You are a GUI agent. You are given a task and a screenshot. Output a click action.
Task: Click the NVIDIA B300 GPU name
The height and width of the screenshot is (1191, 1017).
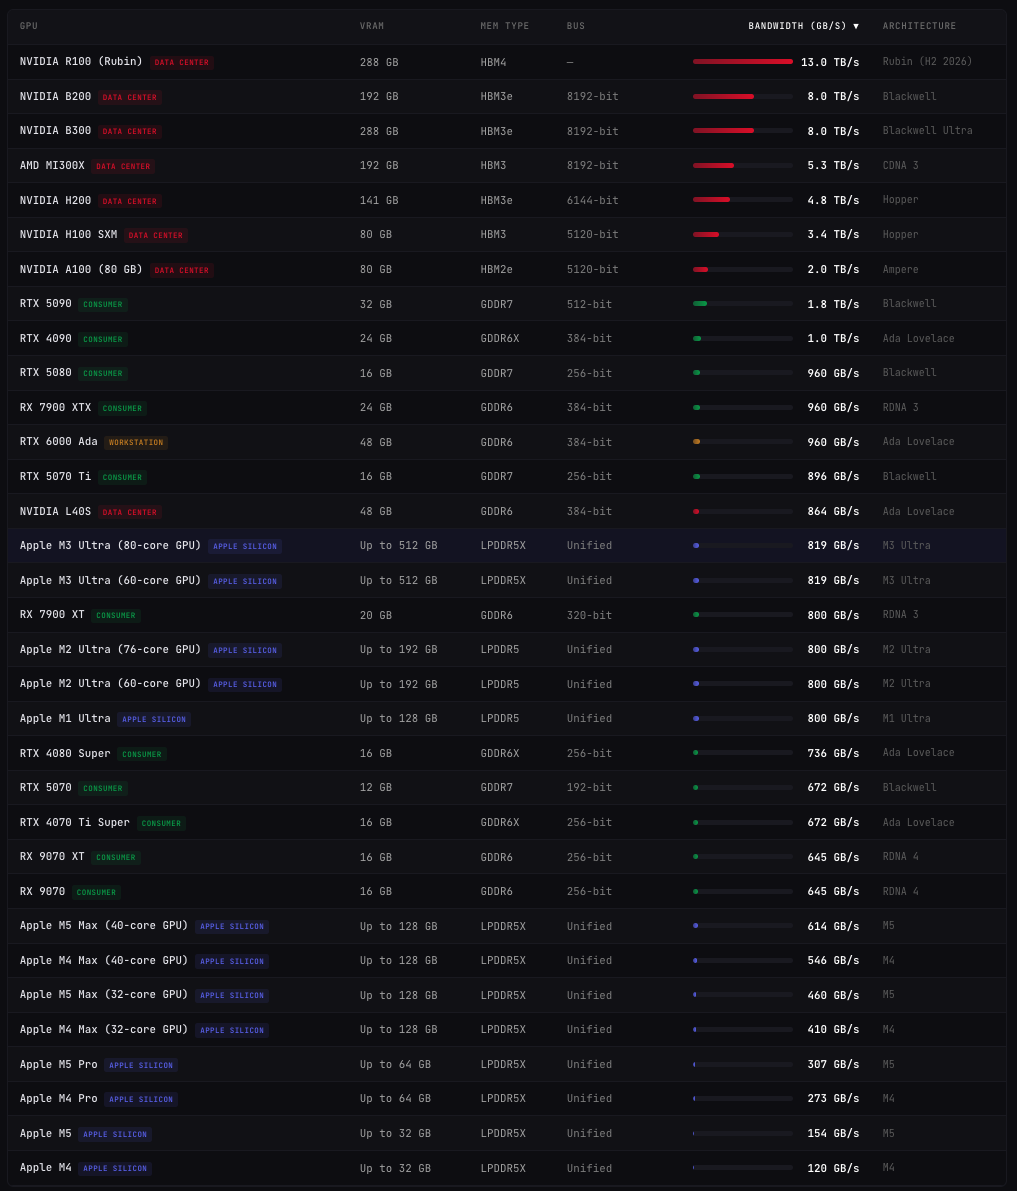[x=55, y=131]
